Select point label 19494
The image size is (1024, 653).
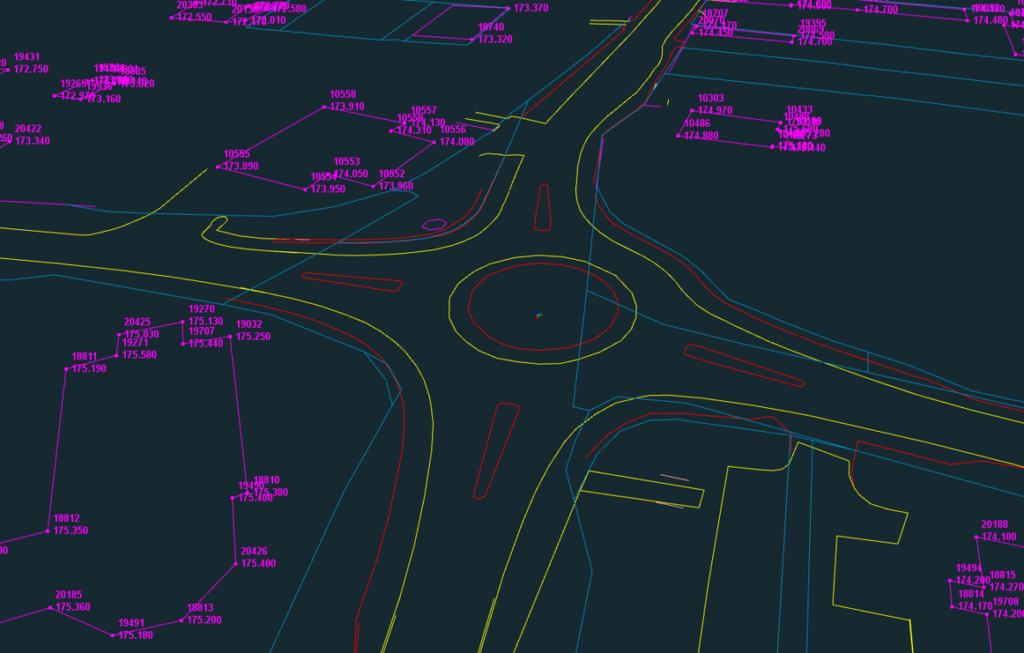point(969,569)
